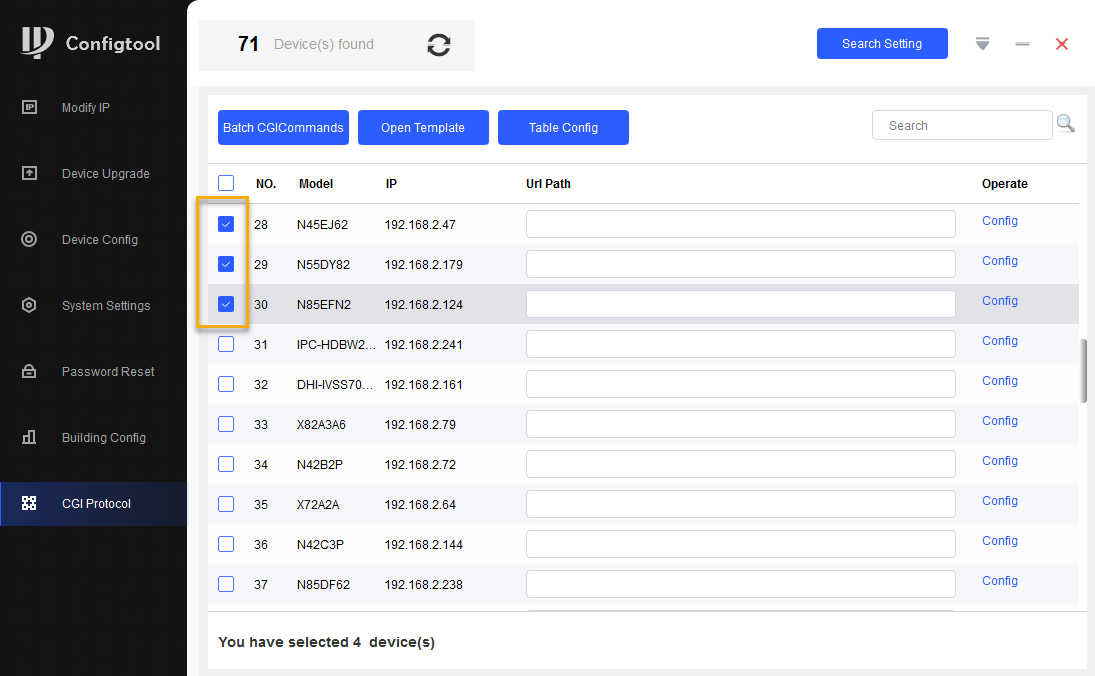Click the Table Config button
Viewport: 1095px width, 676px height.
(563, 128)
